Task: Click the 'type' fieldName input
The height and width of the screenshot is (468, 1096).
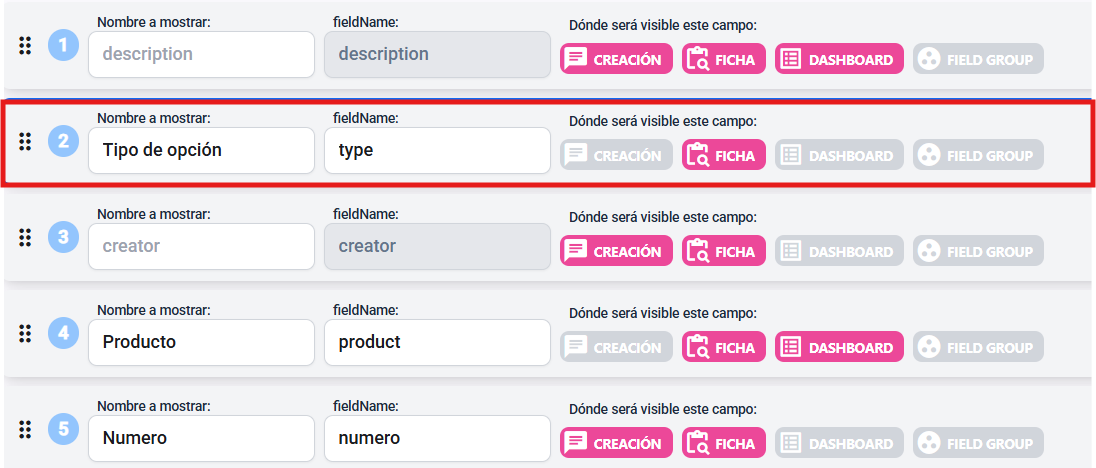Action: click(437, 151)
